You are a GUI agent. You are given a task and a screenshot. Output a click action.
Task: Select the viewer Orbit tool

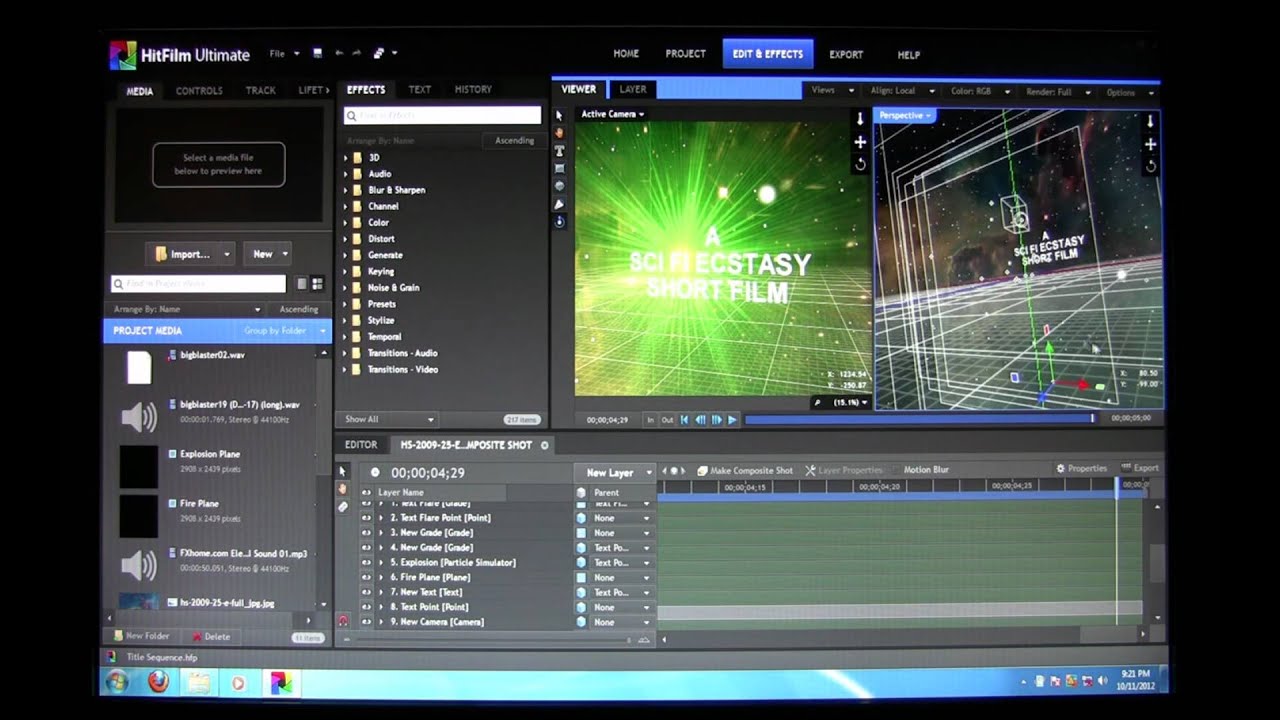[x=560, y=222]
